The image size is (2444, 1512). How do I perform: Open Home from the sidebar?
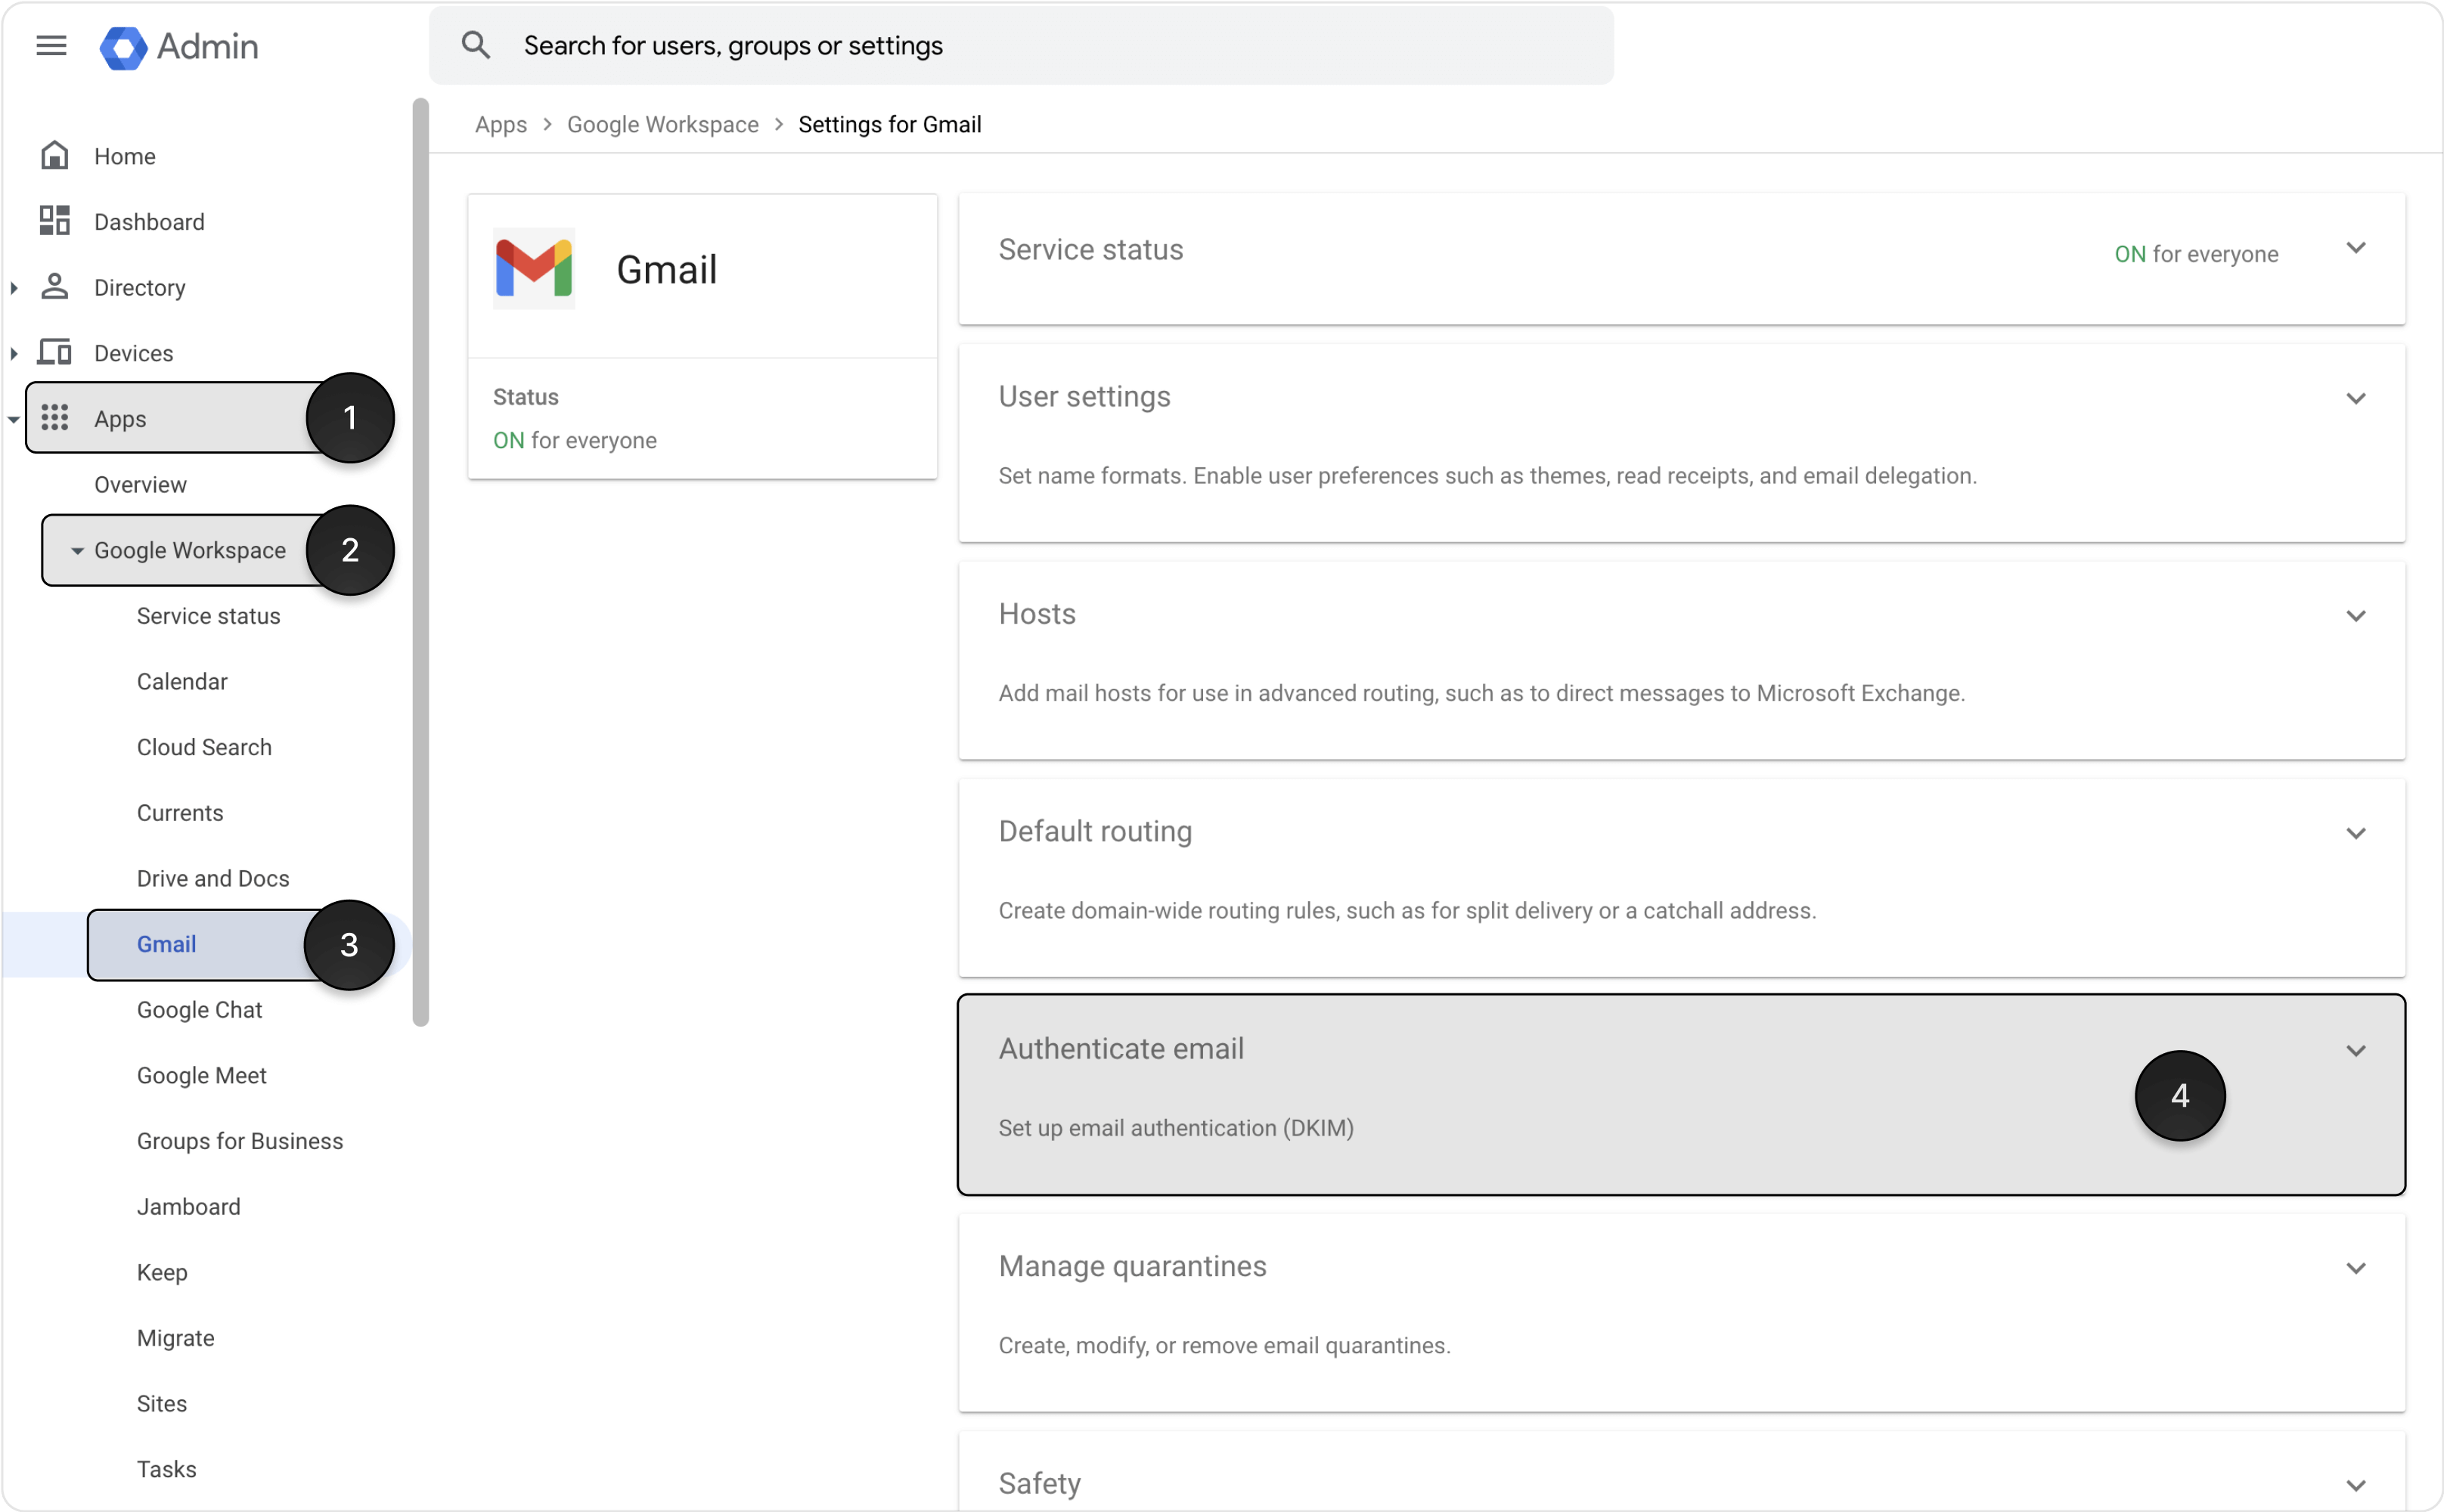point(124,156)
